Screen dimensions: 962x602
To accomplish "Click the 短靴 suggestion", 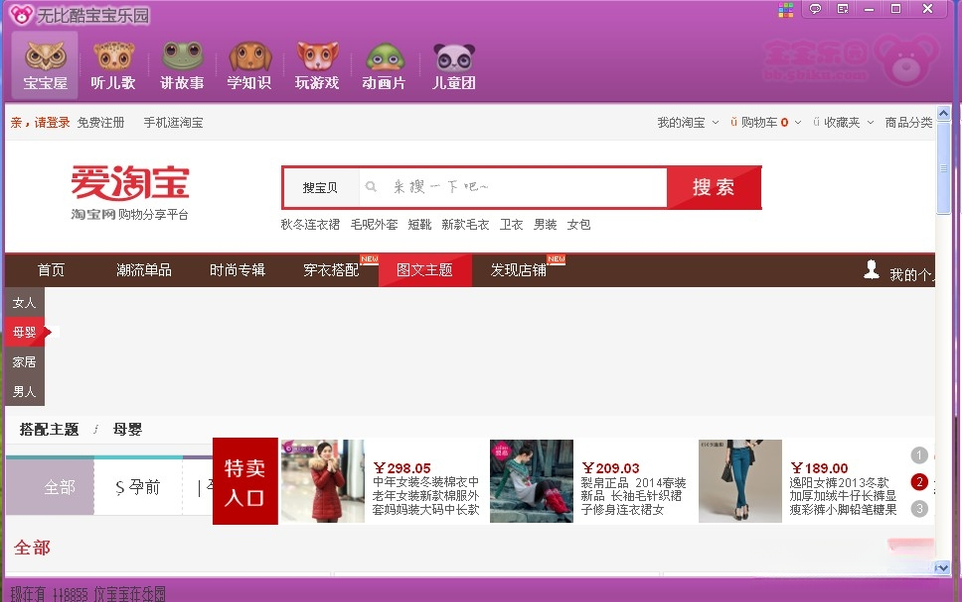I will coord(420,225).
